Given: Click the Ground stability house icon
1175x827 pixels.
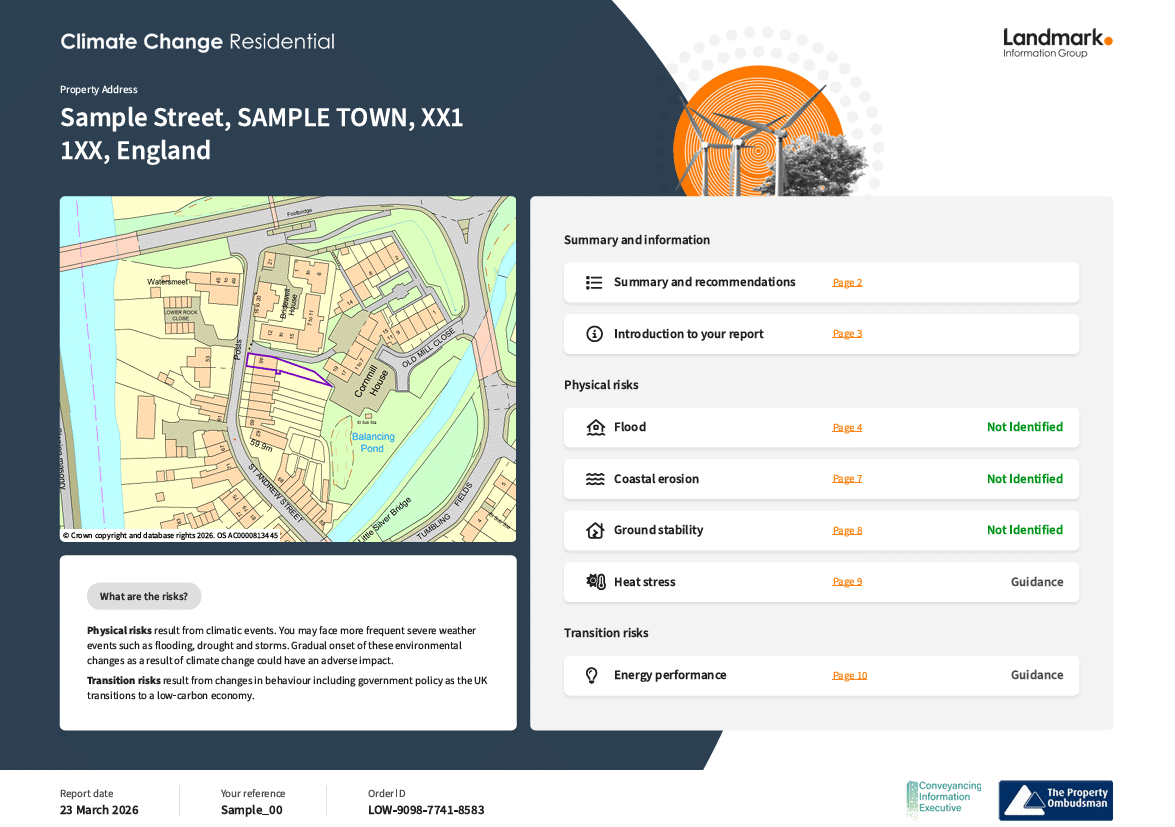Looking at the screenshot, I should click(x=595, y=531).
